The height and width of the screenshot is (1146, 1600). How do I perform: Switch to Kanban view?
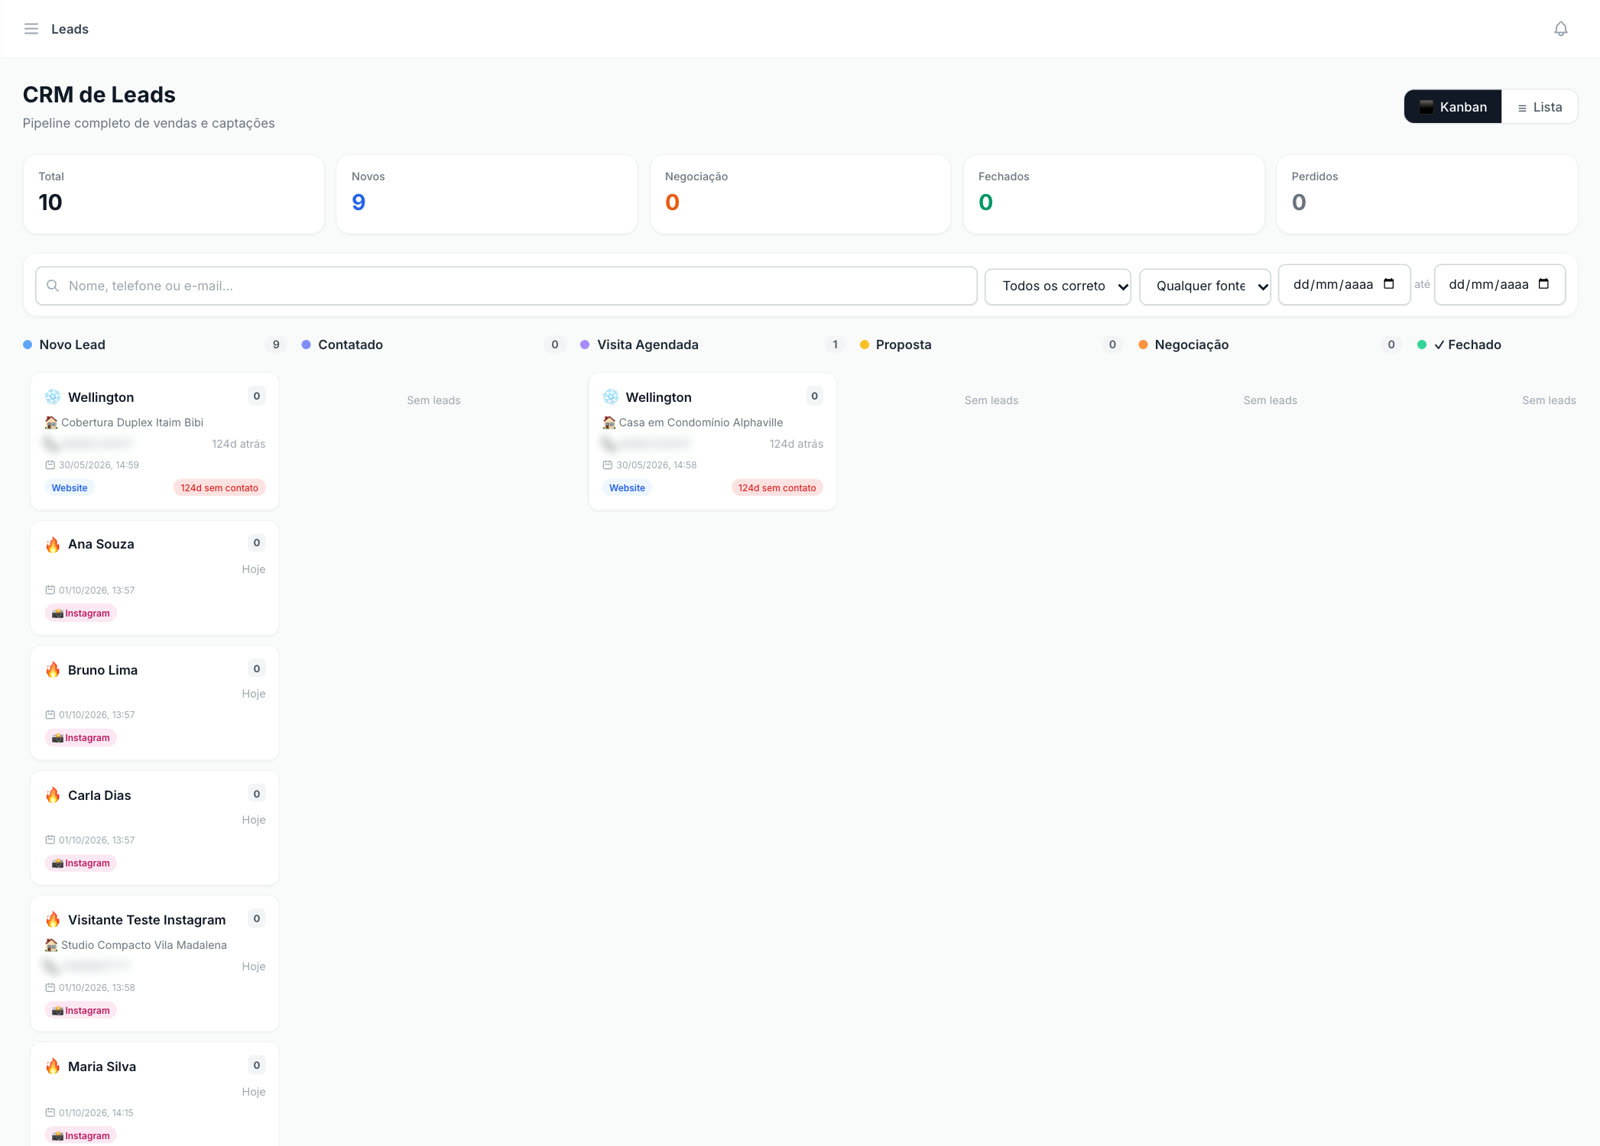(1453, 107)
